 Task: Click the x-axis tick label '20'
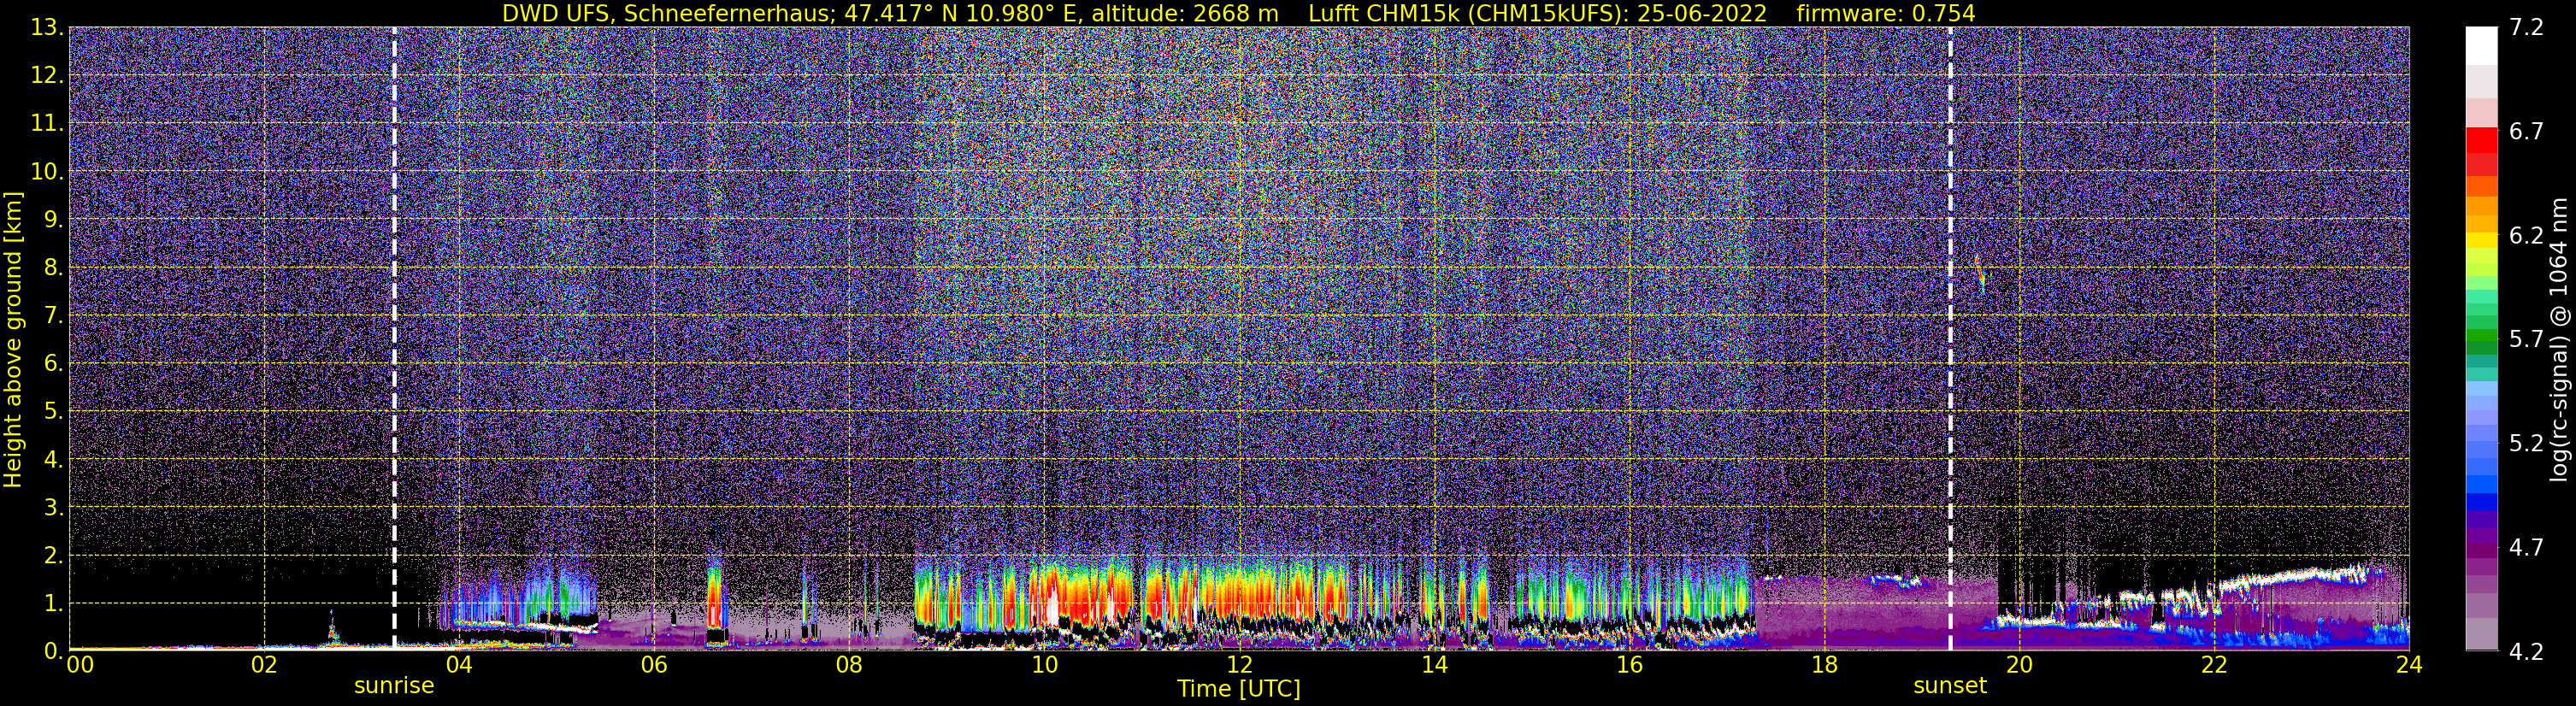point(2019,665)
